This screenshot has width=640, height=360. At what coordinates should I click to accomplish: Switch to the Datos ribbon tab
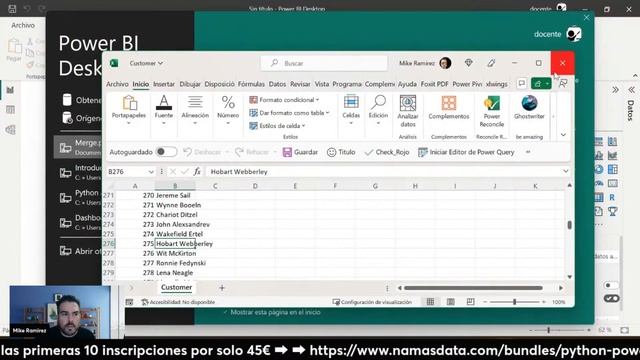click(x=277, y=84)
